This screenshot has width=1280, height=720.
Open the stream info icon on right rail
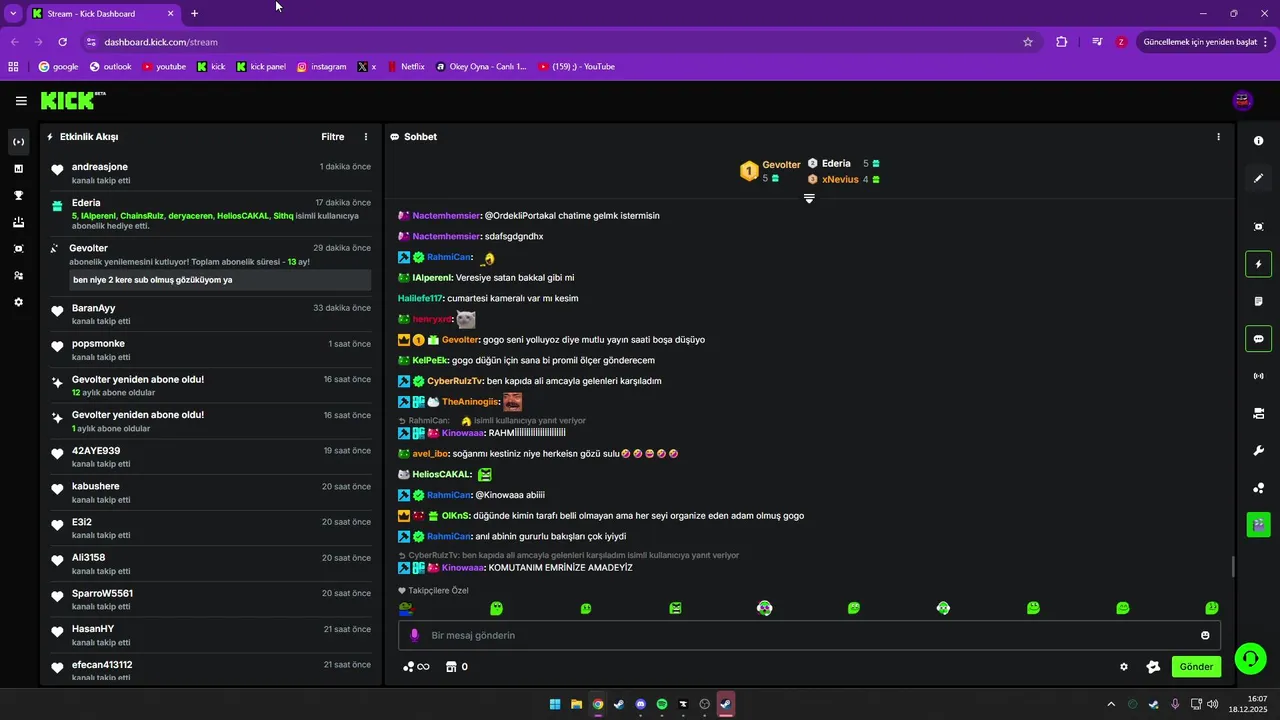(x=1258, y=141)
